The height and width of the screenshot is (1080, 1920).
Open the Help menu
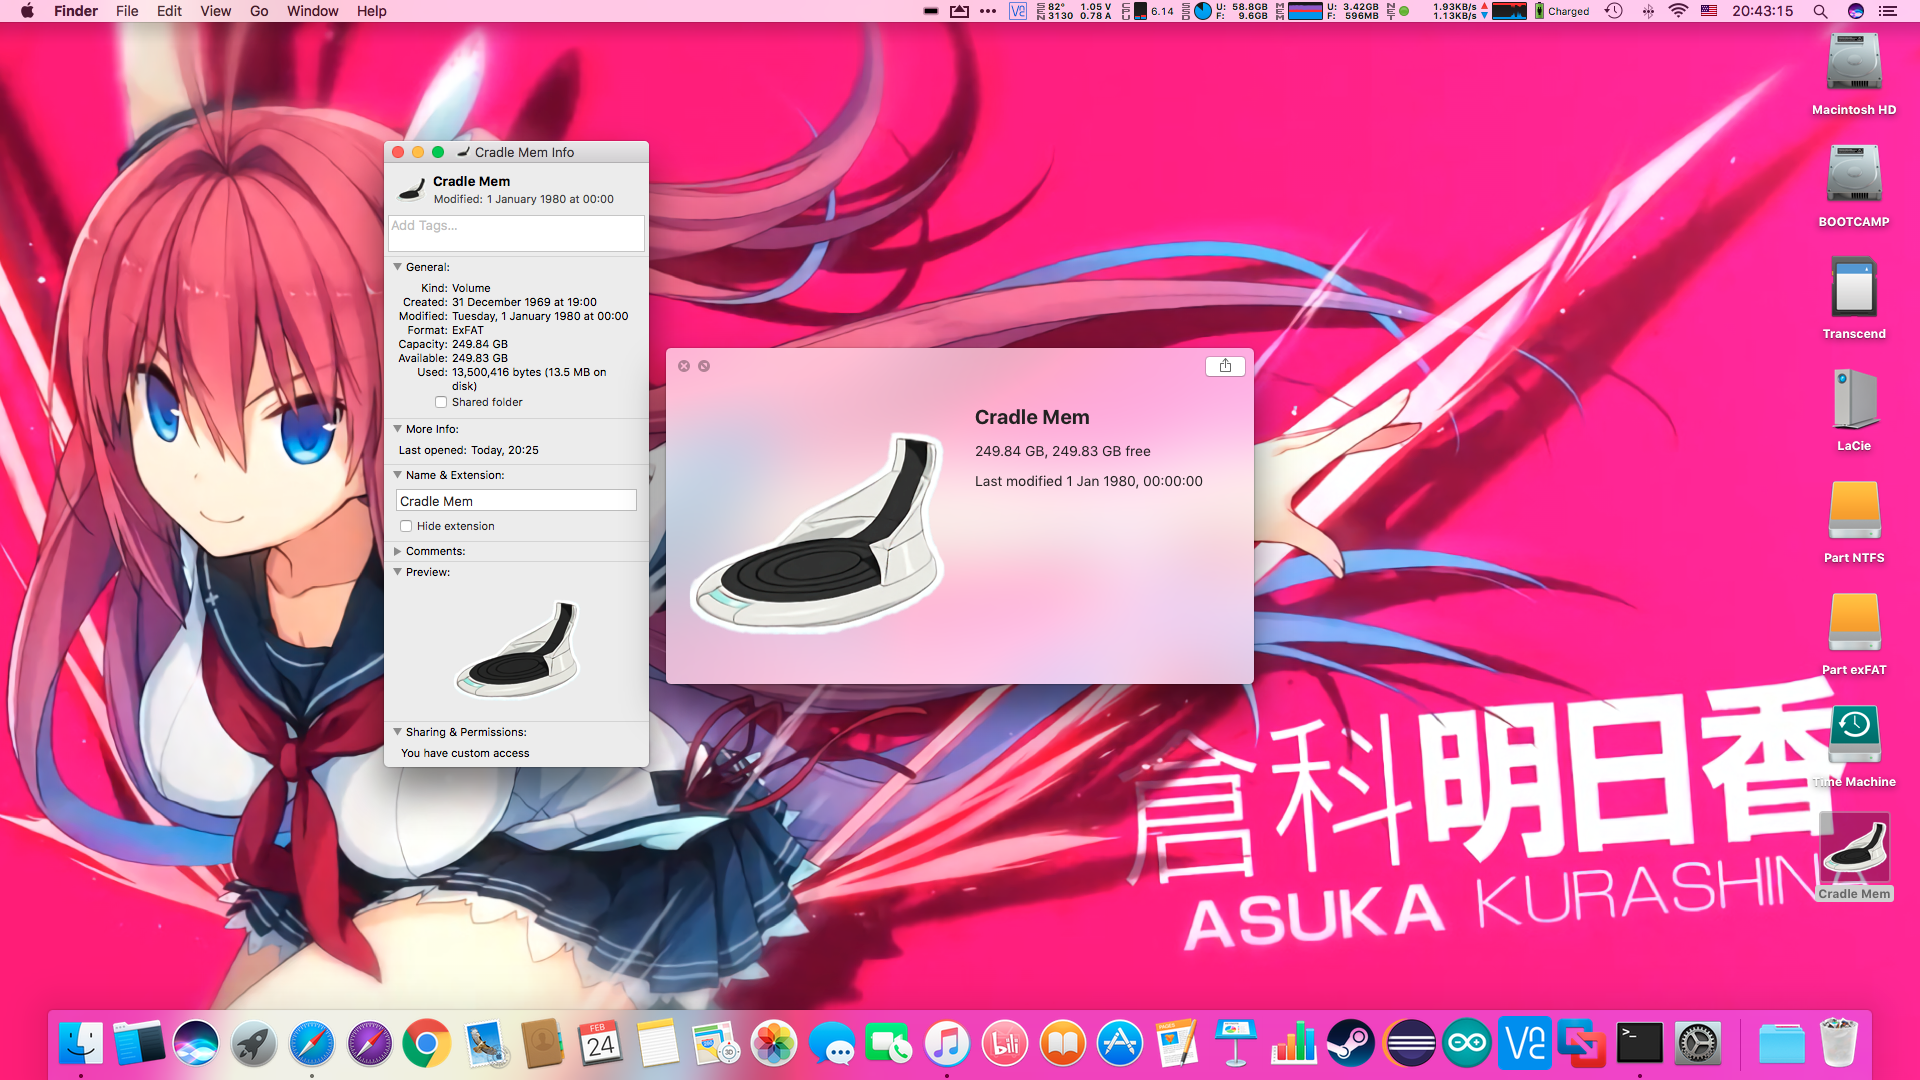point(372,11)
